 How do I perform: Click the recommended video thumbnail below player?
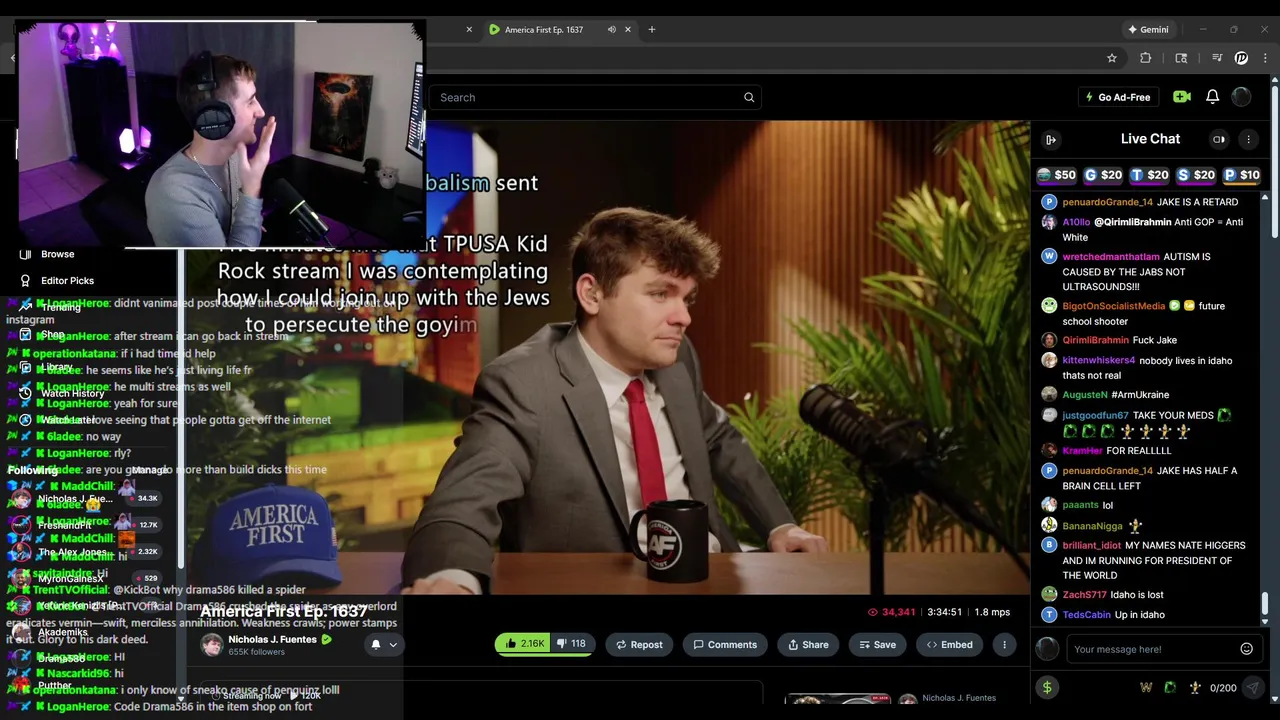point(838,699)
